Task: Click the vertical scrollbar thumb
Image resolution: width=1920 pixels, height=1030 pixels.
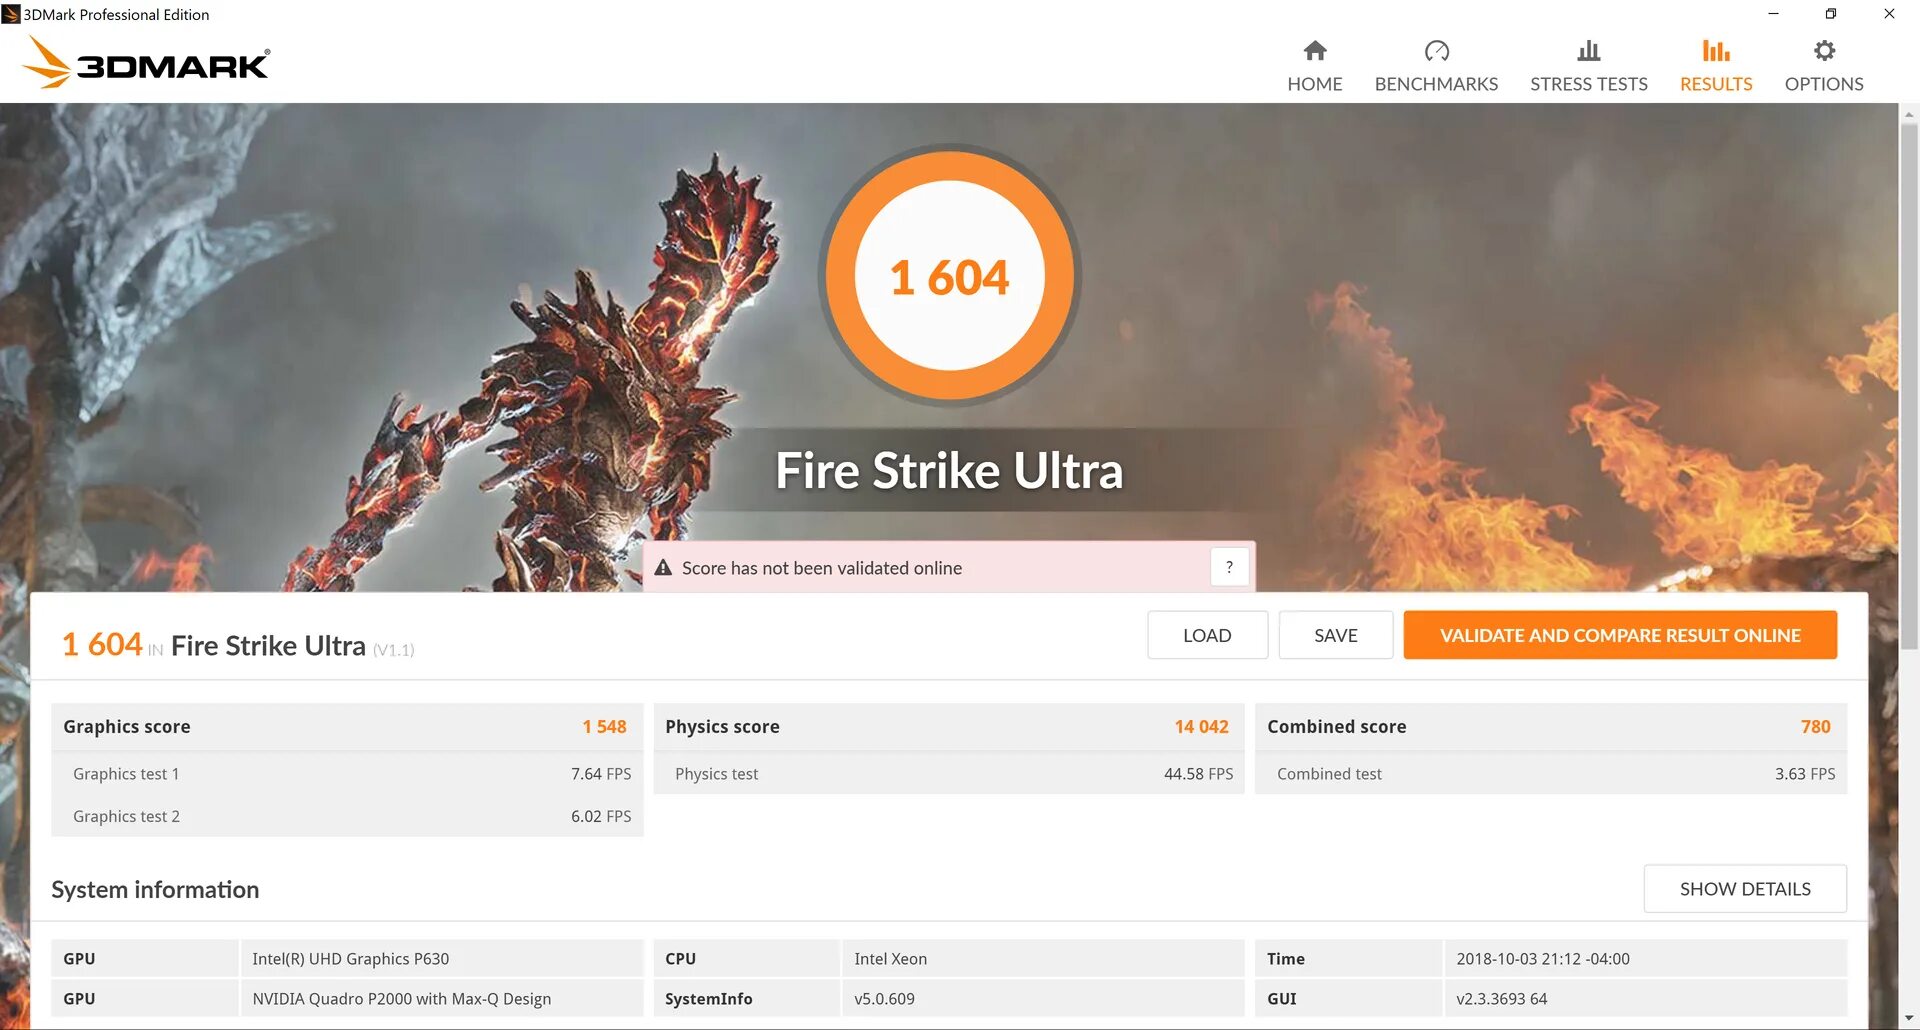Action: tap(1909, 385)
